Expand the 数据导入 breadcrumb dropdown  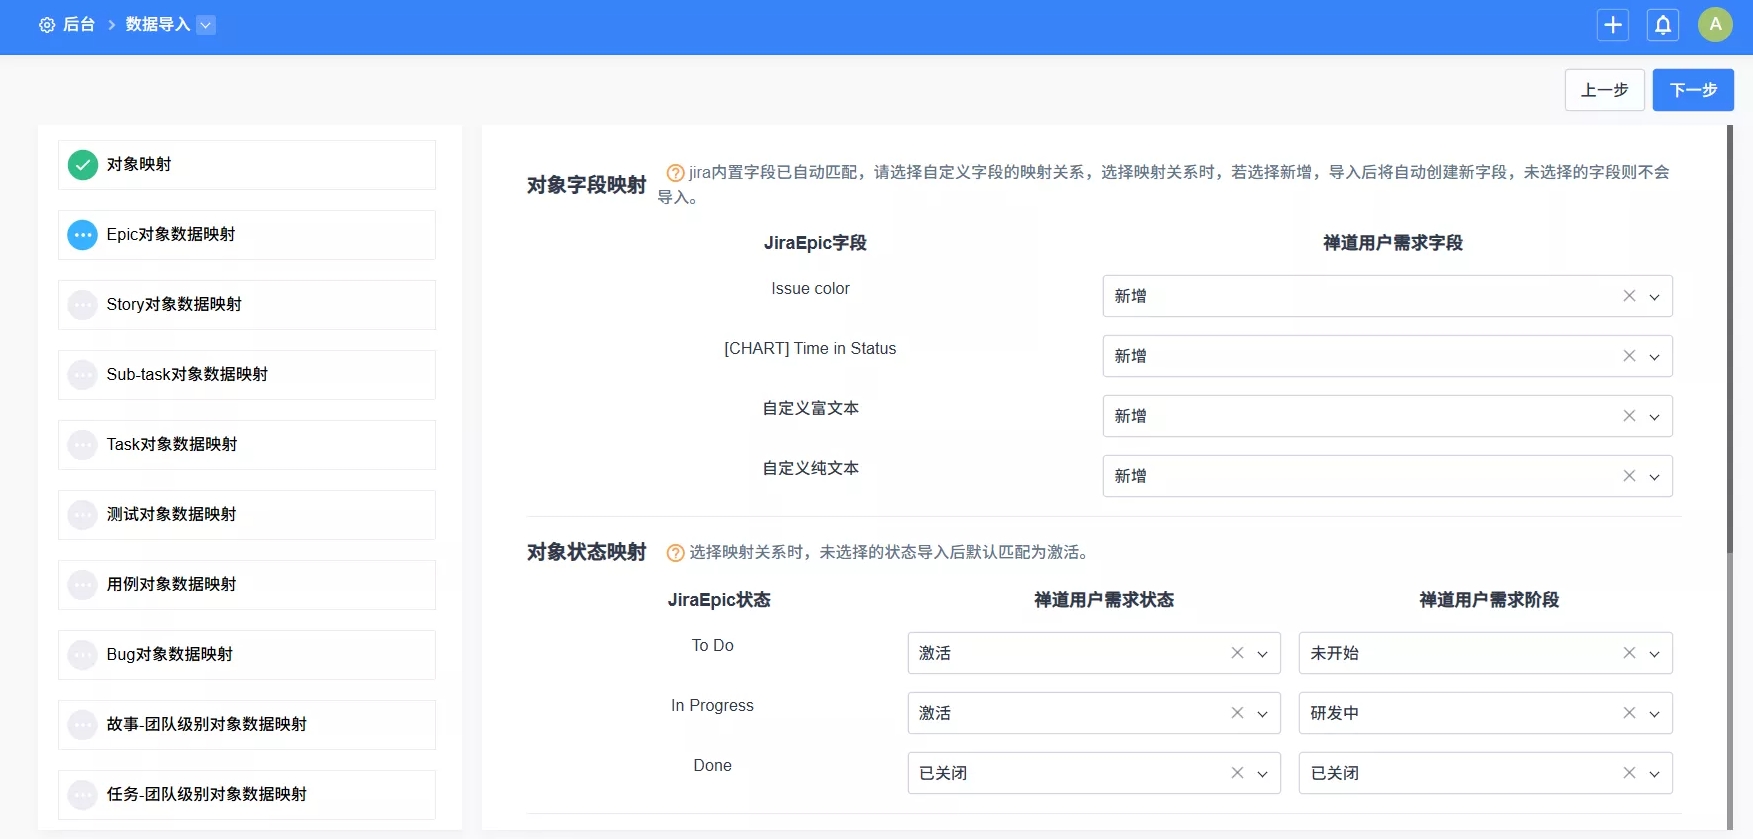[x=206, y=25]
